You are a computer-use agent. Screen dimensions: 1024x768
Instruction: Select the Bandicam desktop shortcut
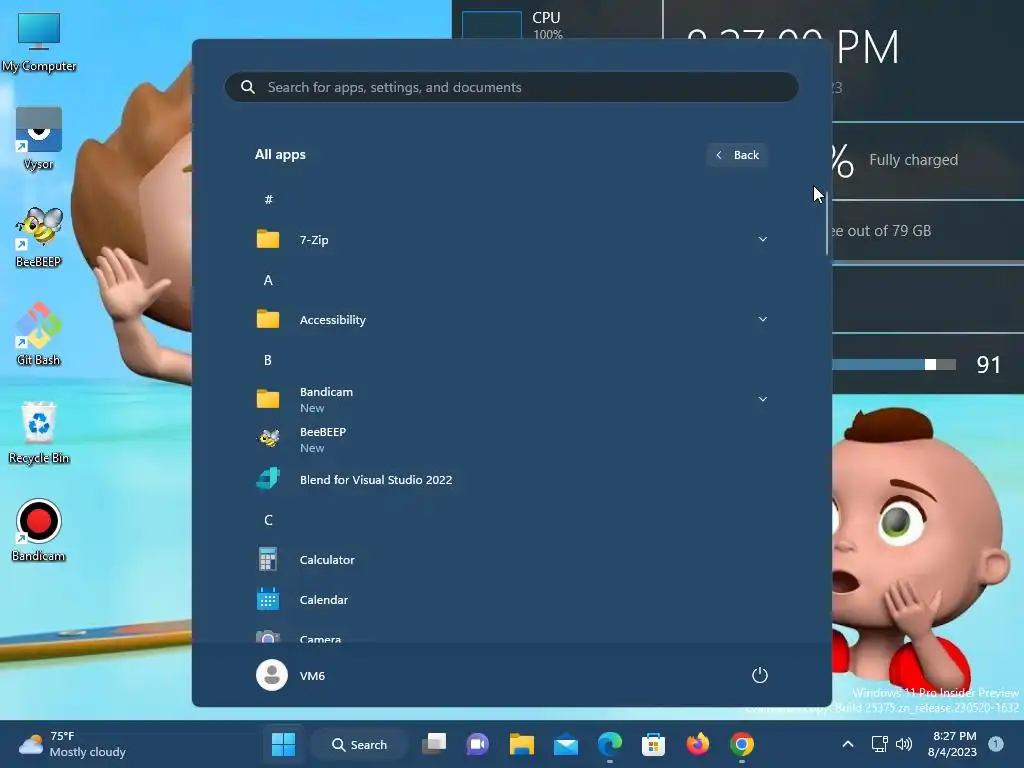pos(39,530)
